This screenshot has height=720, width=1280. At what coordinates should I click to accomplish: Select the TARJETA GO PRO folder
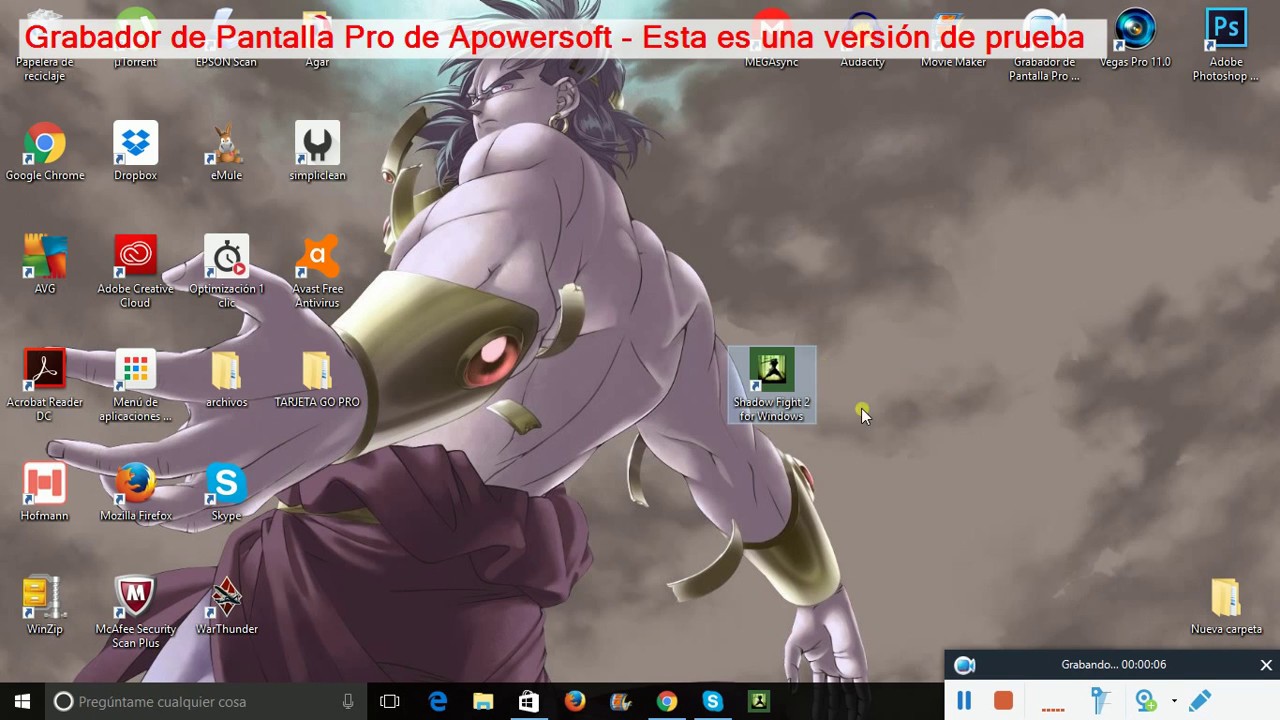click(x=317, y=379)
